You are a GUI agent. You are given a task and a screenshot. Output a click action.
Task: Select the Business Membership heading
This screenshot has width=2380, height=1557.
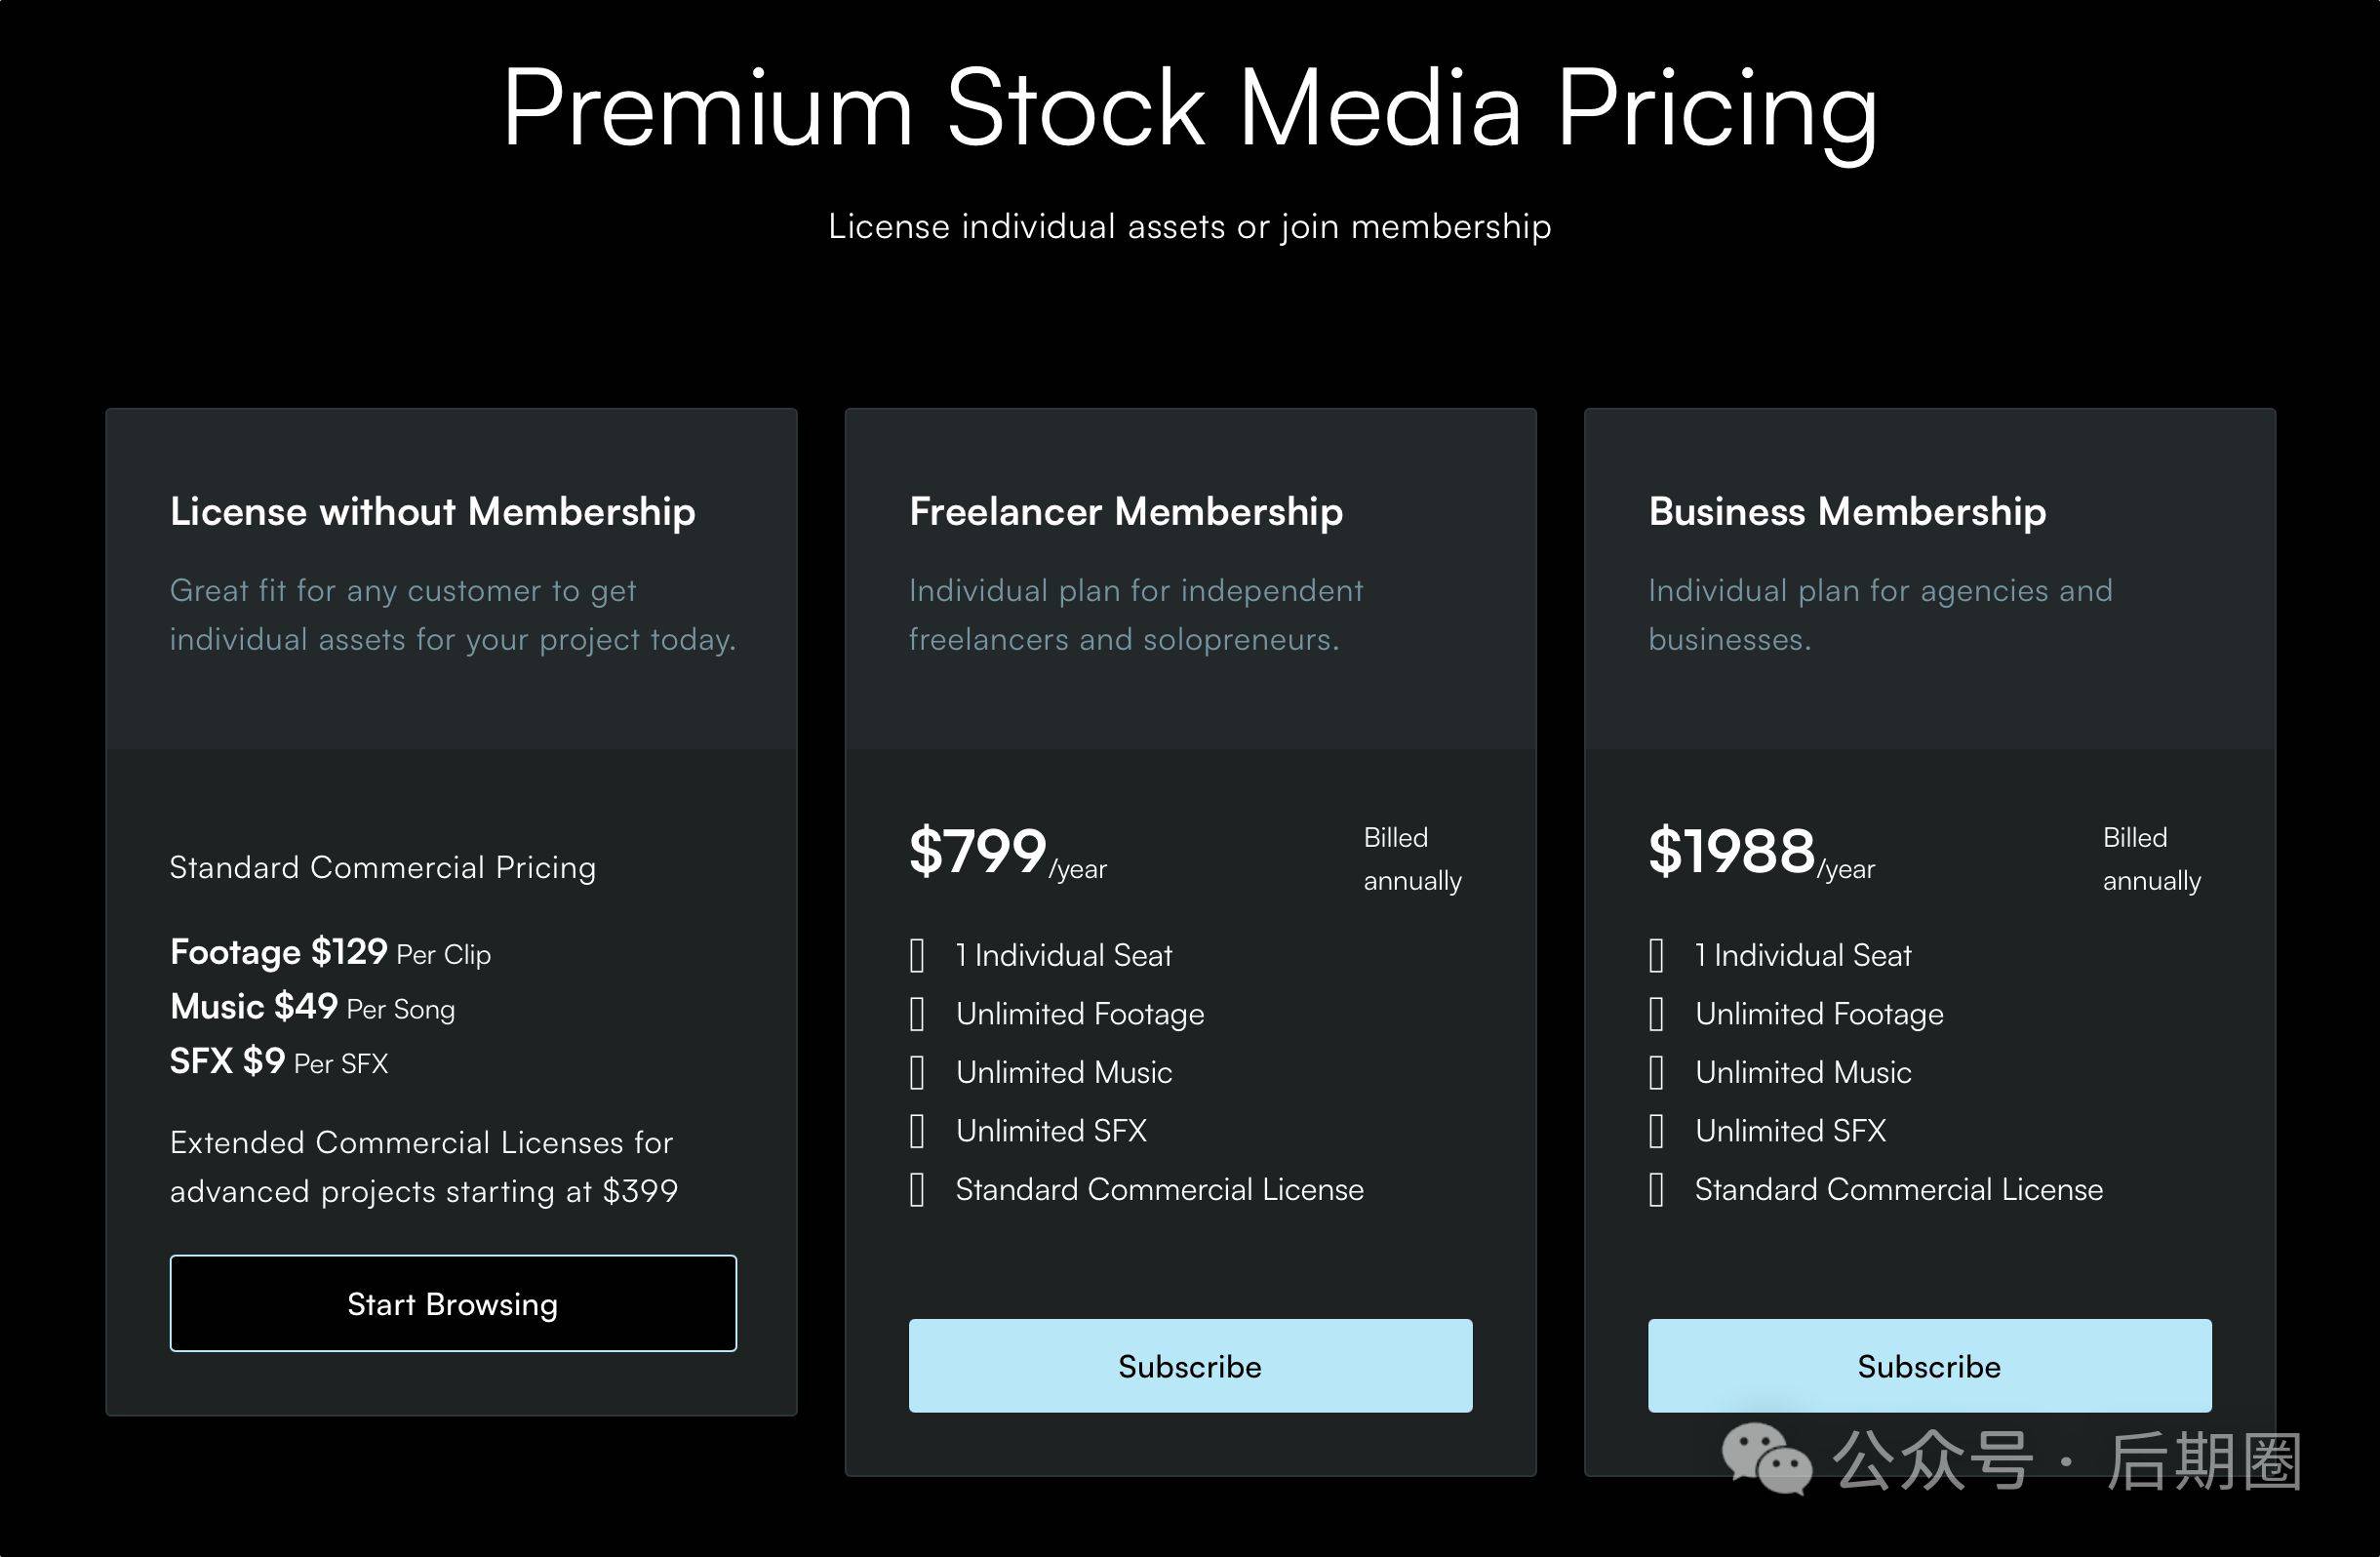1847,512
